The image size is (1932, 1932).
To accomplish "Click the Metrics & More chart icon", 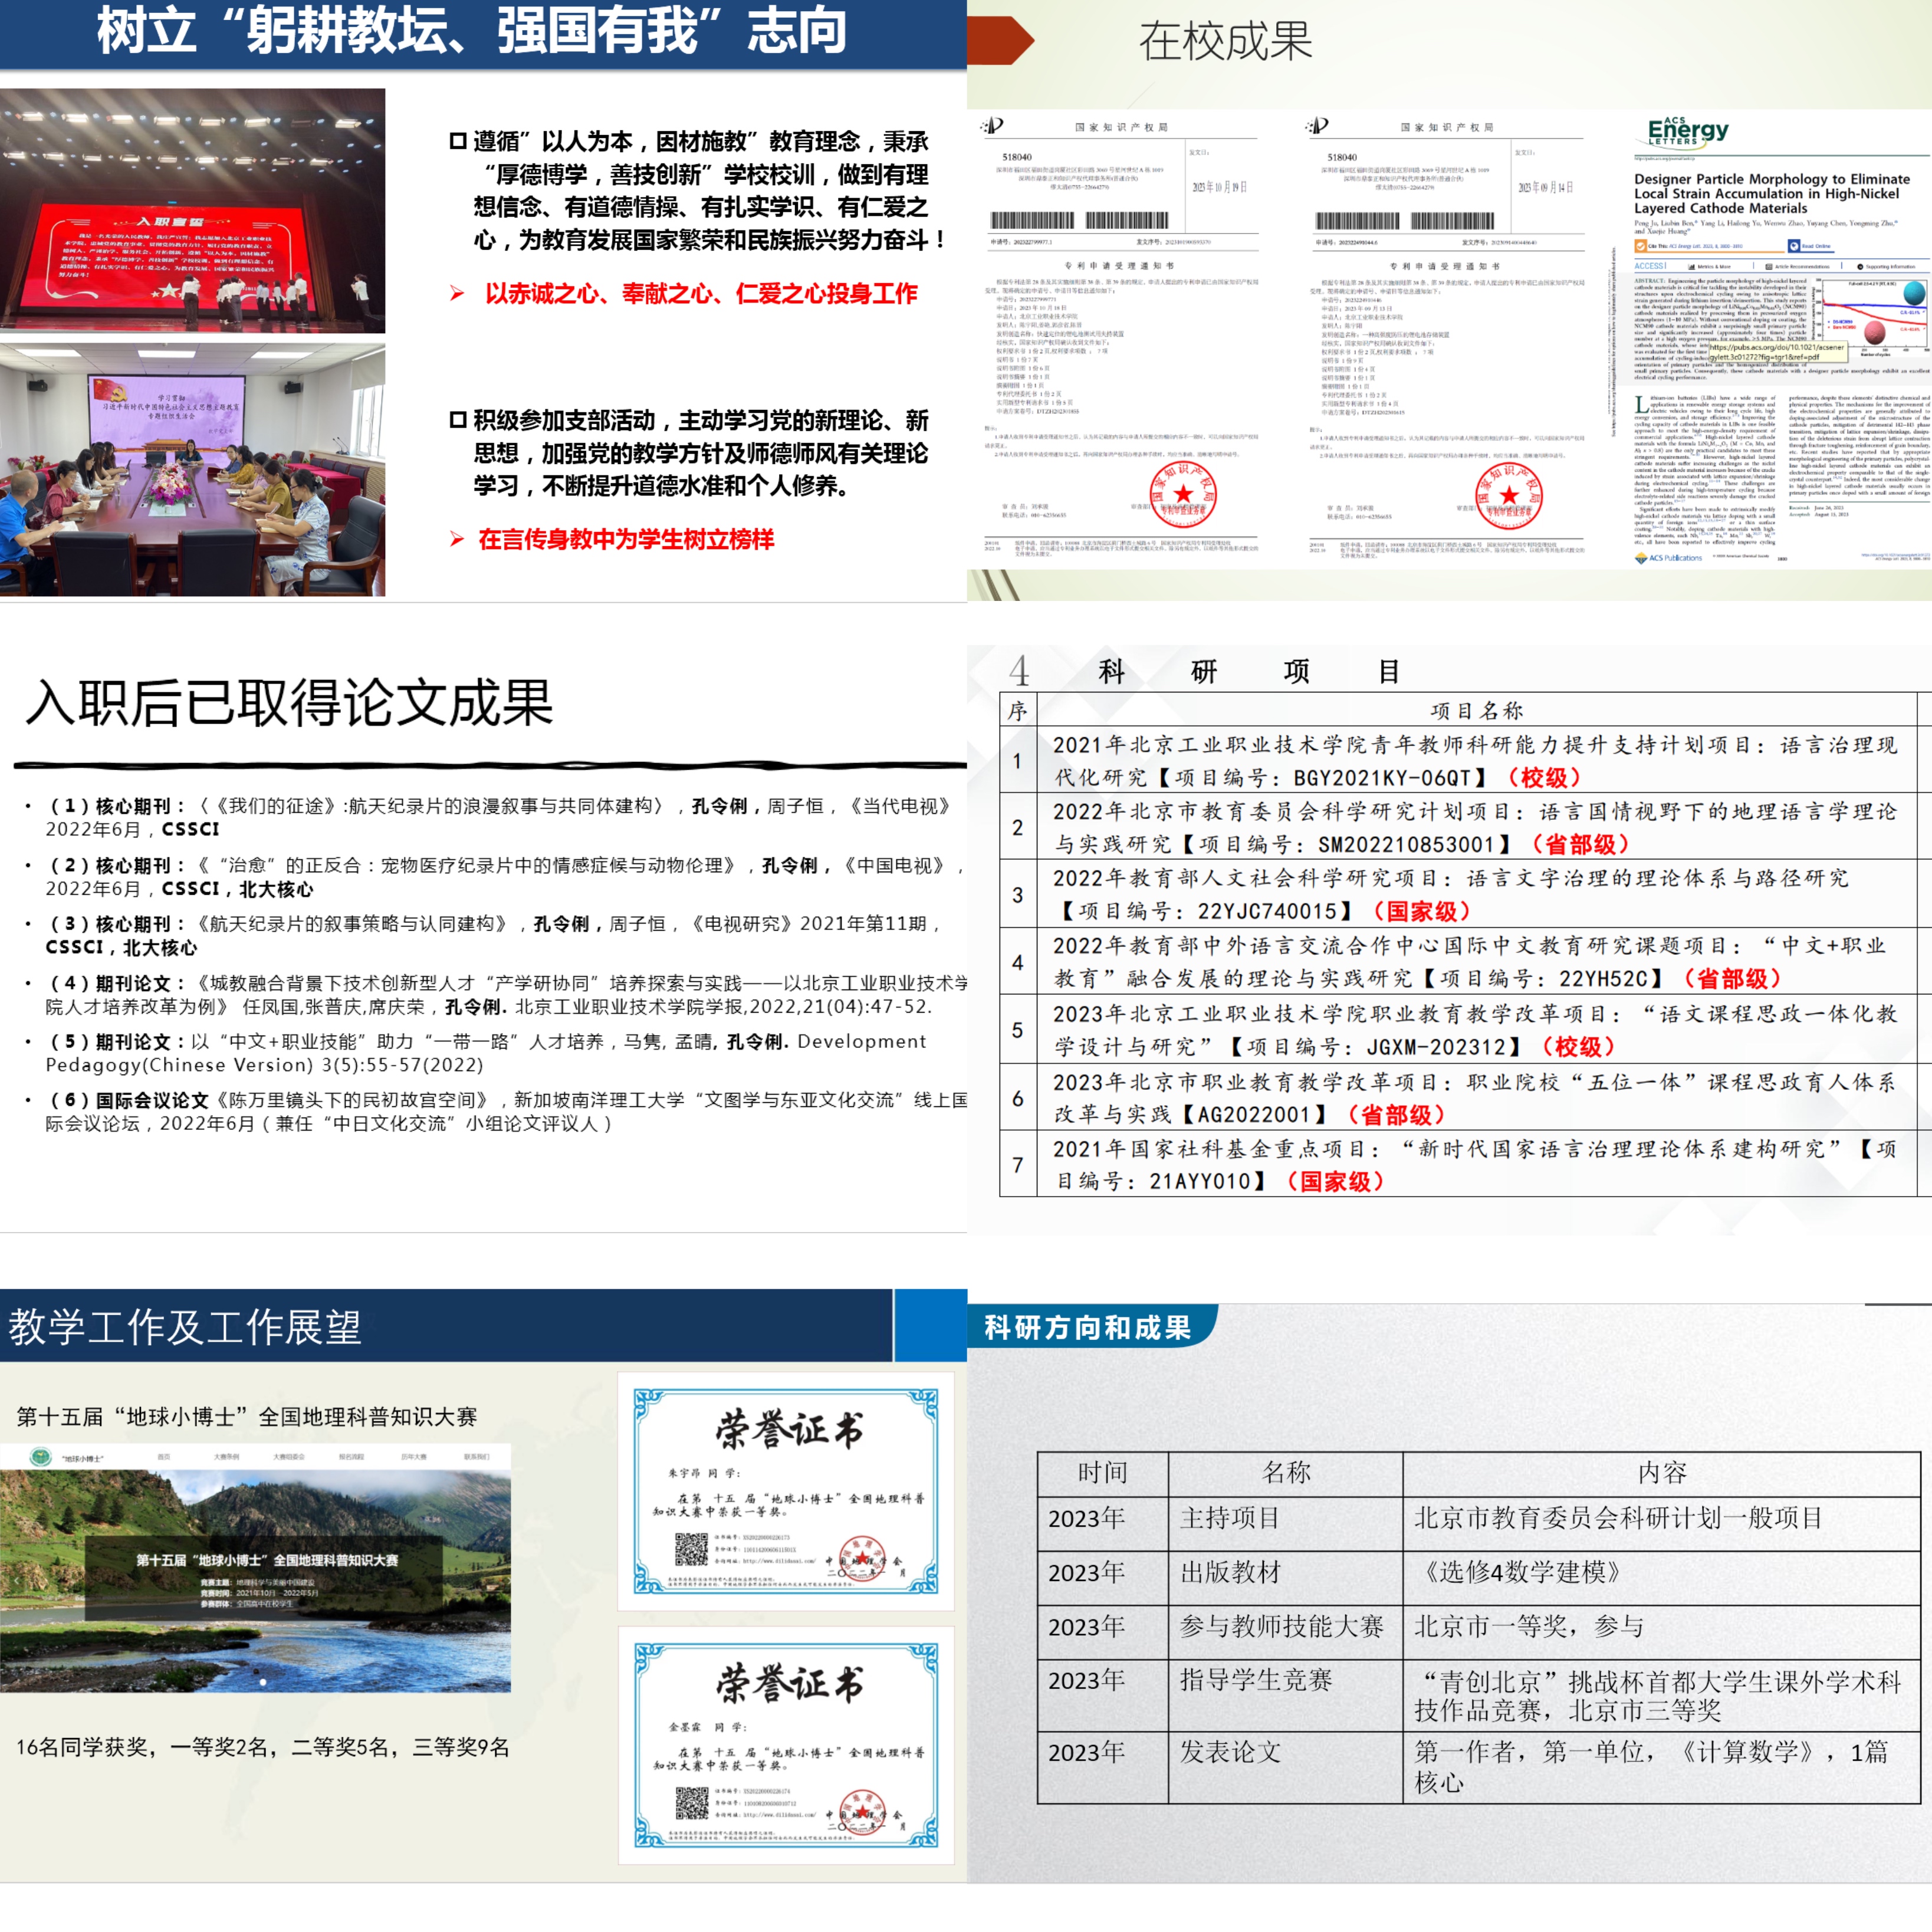I will (1692, 267).
